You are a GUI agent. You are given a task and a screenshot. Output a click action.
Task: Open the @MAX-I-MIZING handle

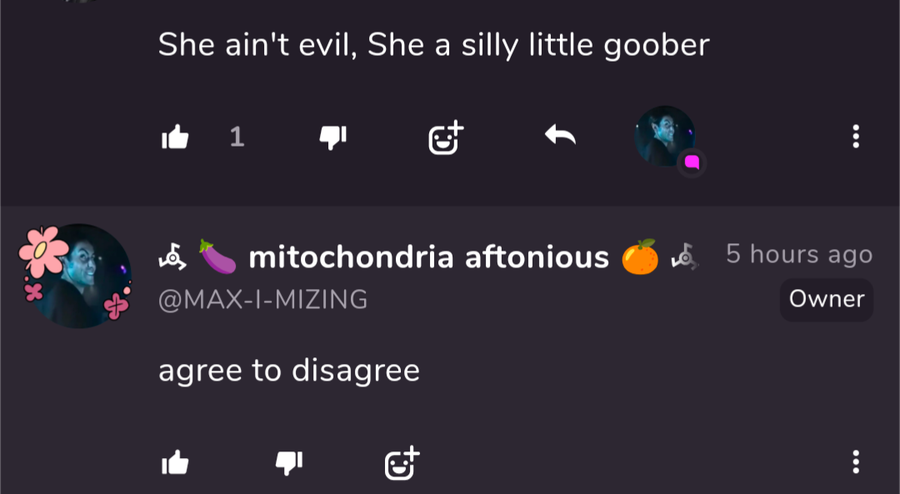[x=263, y=299]
